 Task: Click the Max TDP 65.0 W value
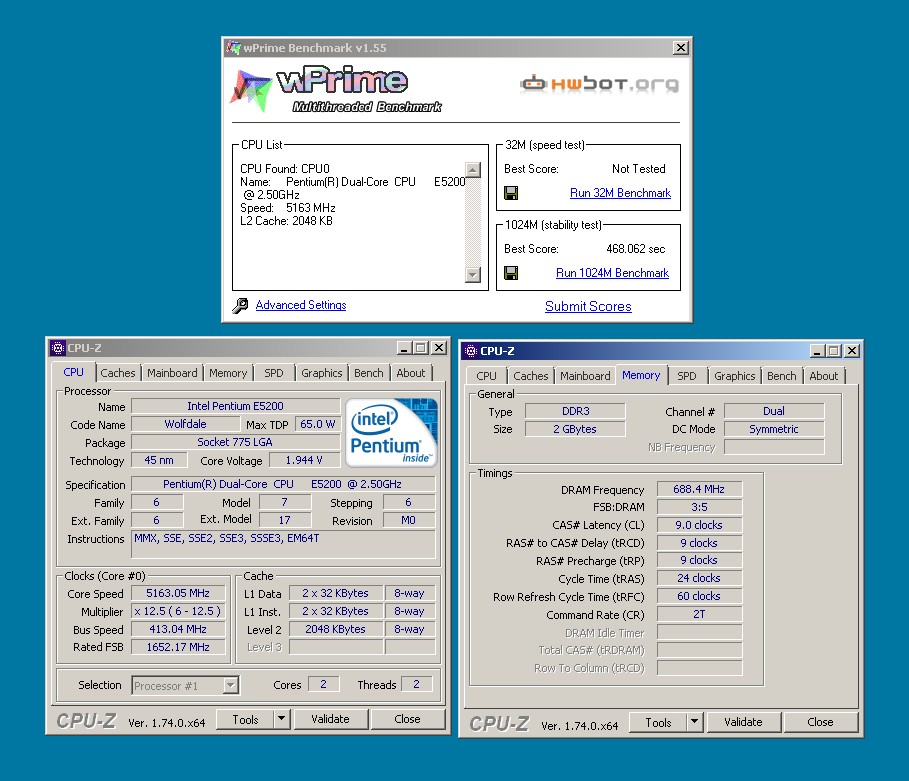(x=318, y=424)
